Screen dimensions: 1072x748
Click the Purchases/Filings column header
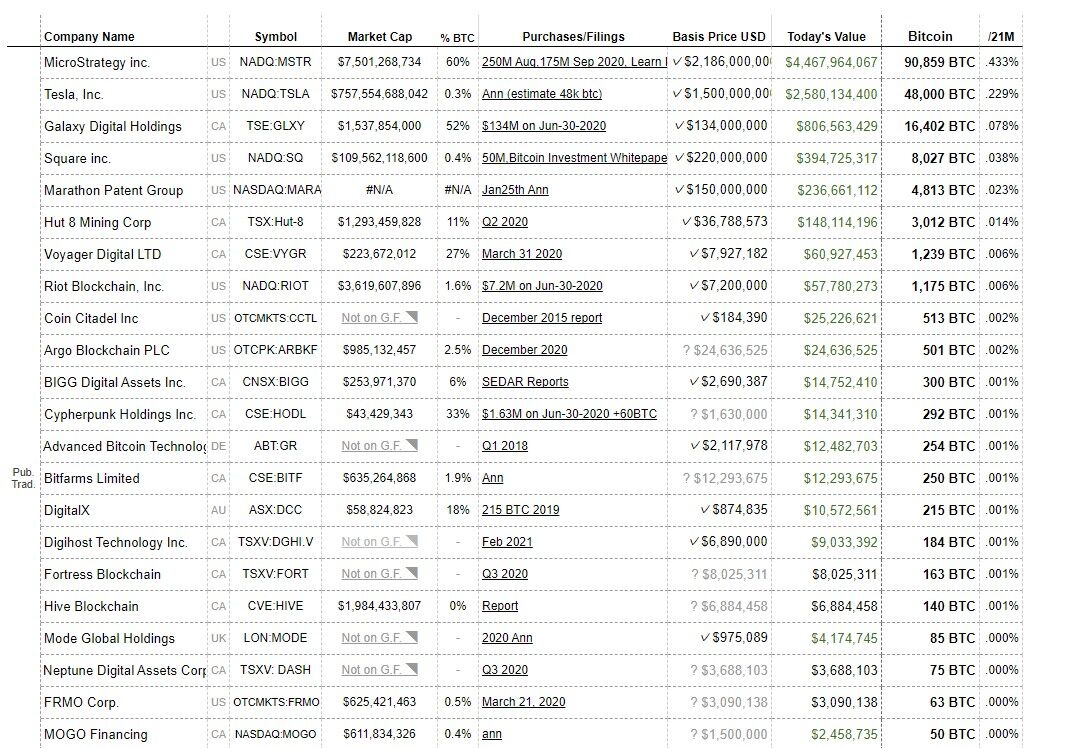click(x=574, y=36)
